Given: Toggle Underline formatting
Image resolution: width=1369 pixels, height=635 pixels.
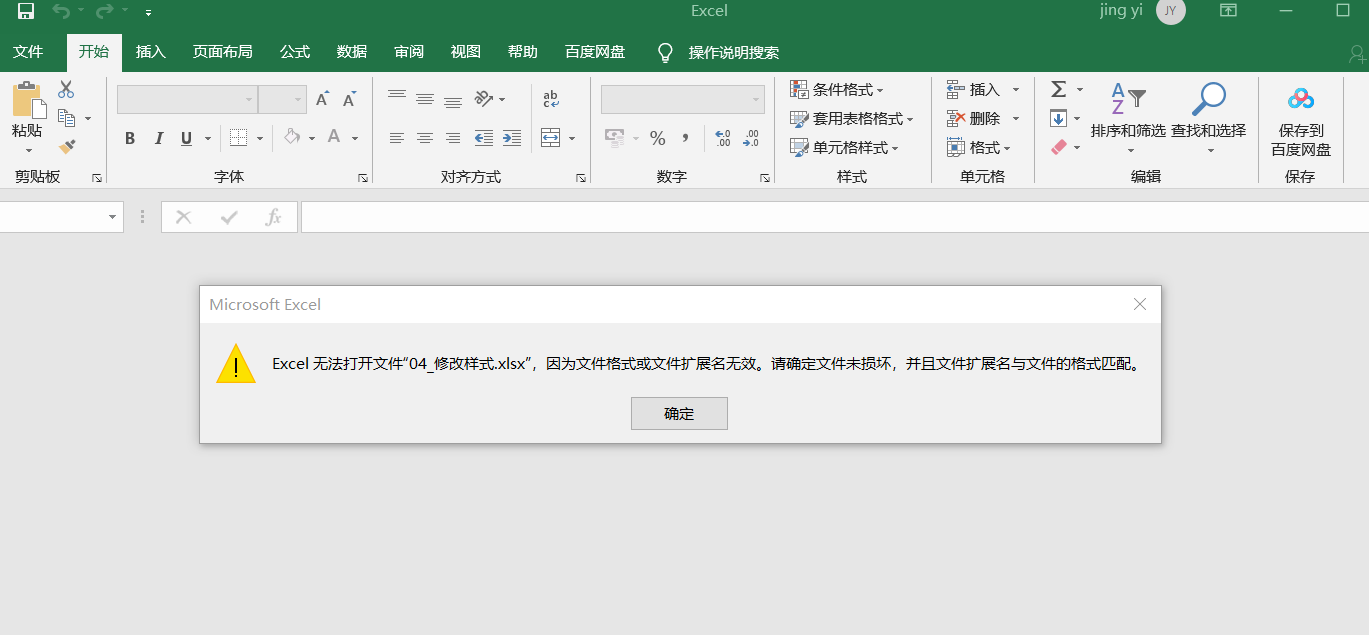Looking at the screenshot, I should tap(186, 138).
